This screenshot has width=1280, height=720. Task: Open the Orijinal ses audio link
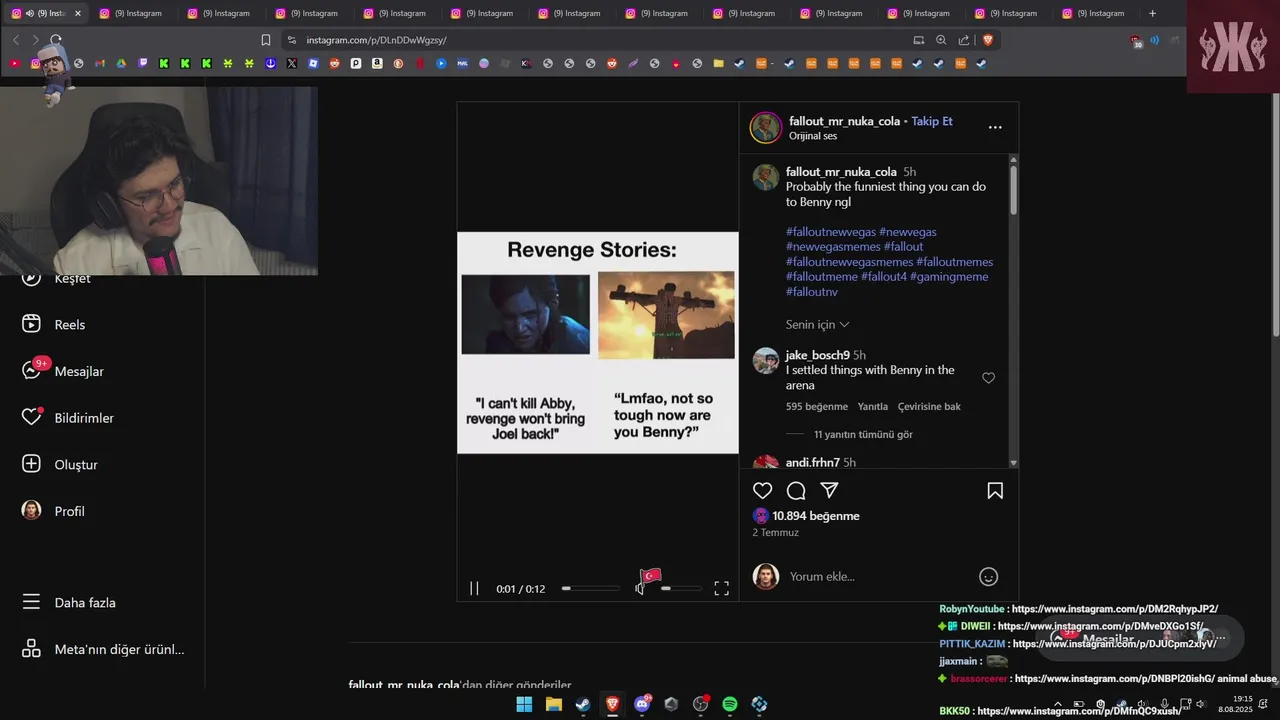click(813, 136)
